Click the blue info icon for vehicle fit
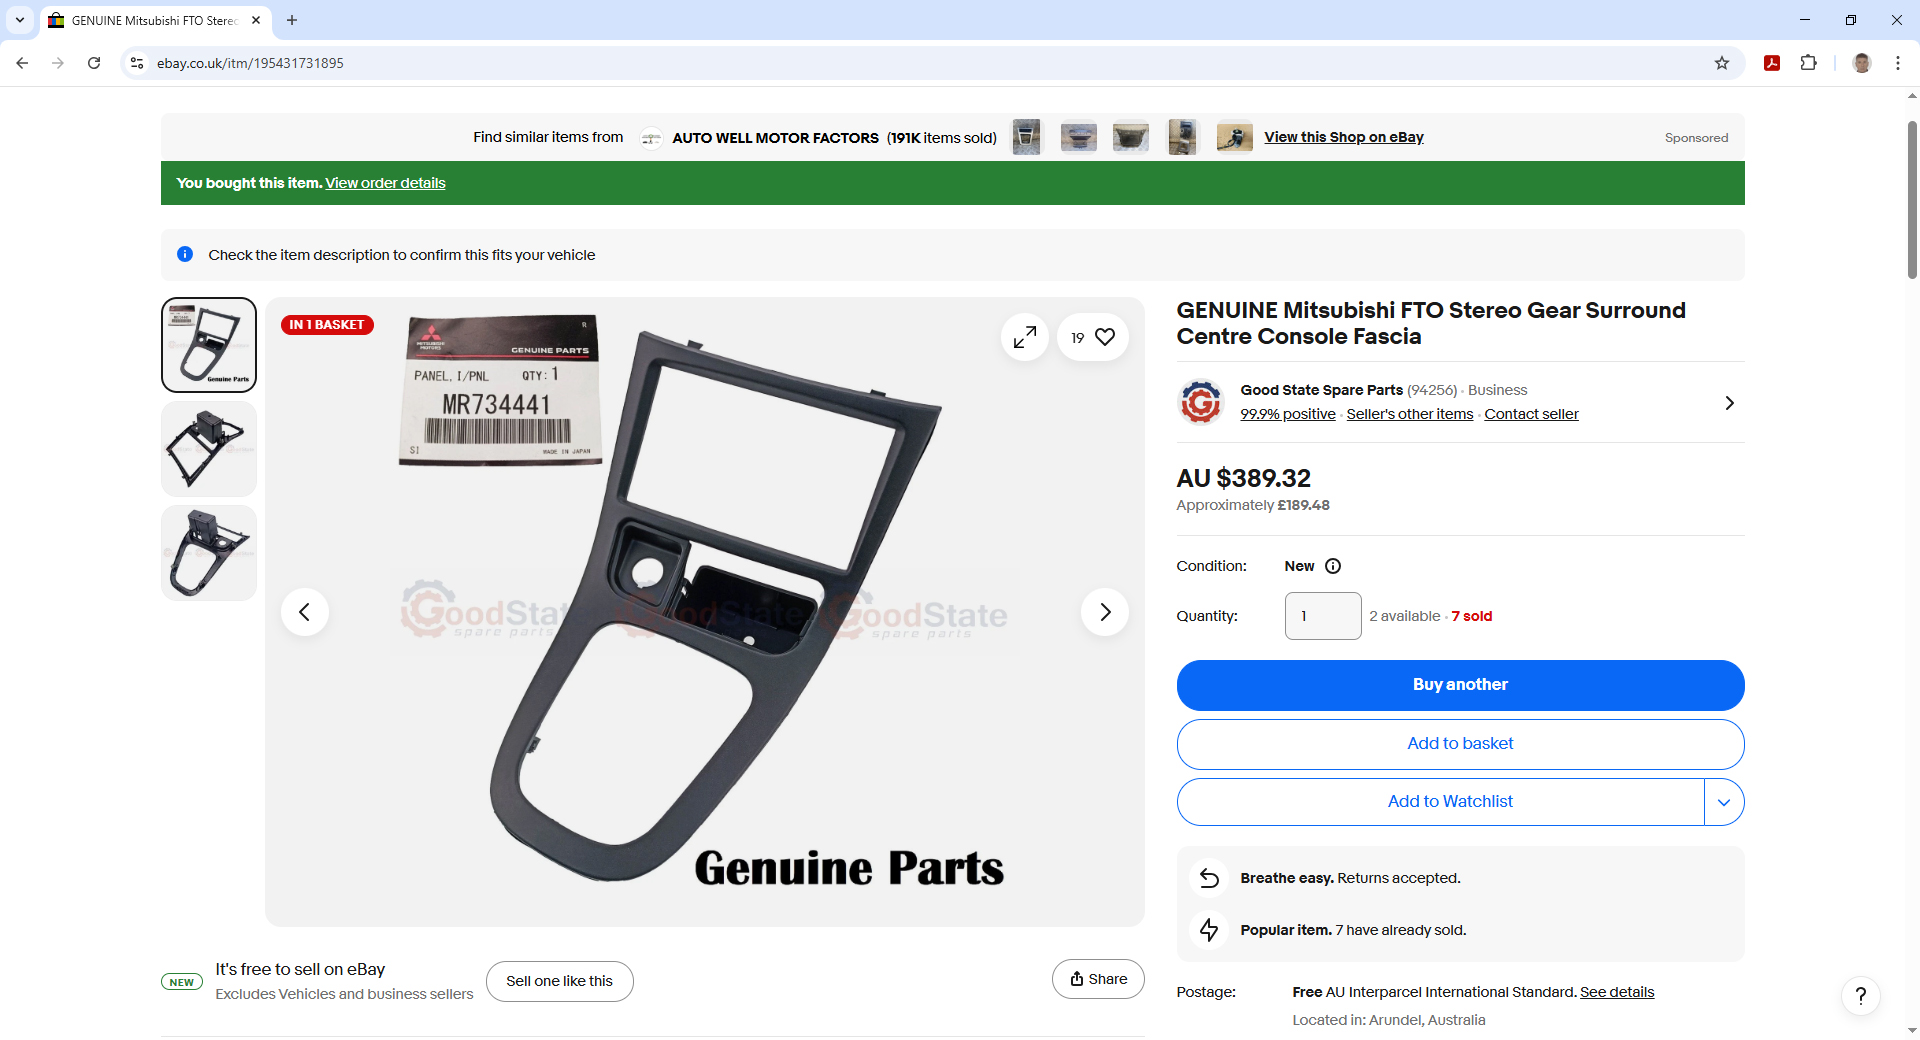 185,254
